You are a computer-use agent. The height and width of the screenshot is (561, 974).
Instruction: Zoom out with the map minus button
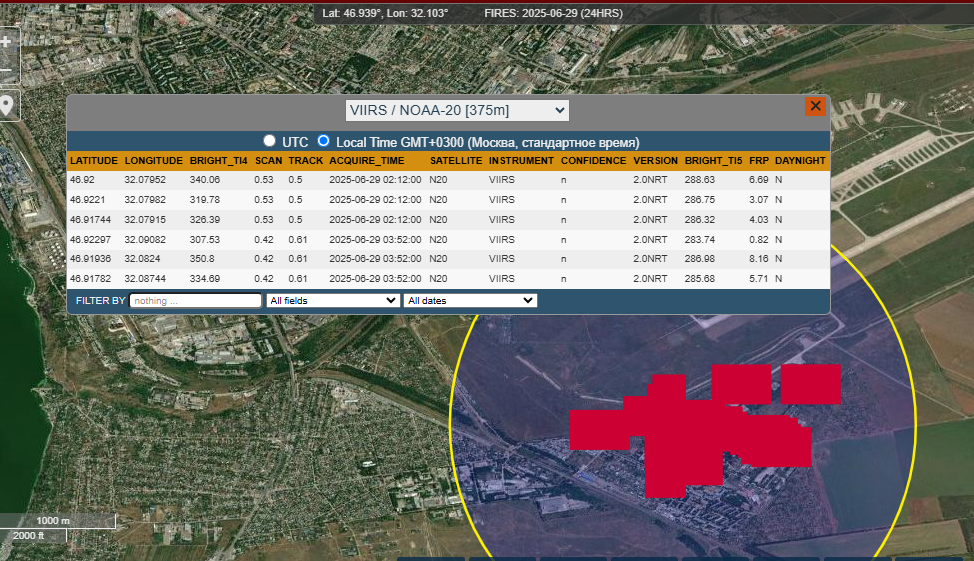pos(6,70)
